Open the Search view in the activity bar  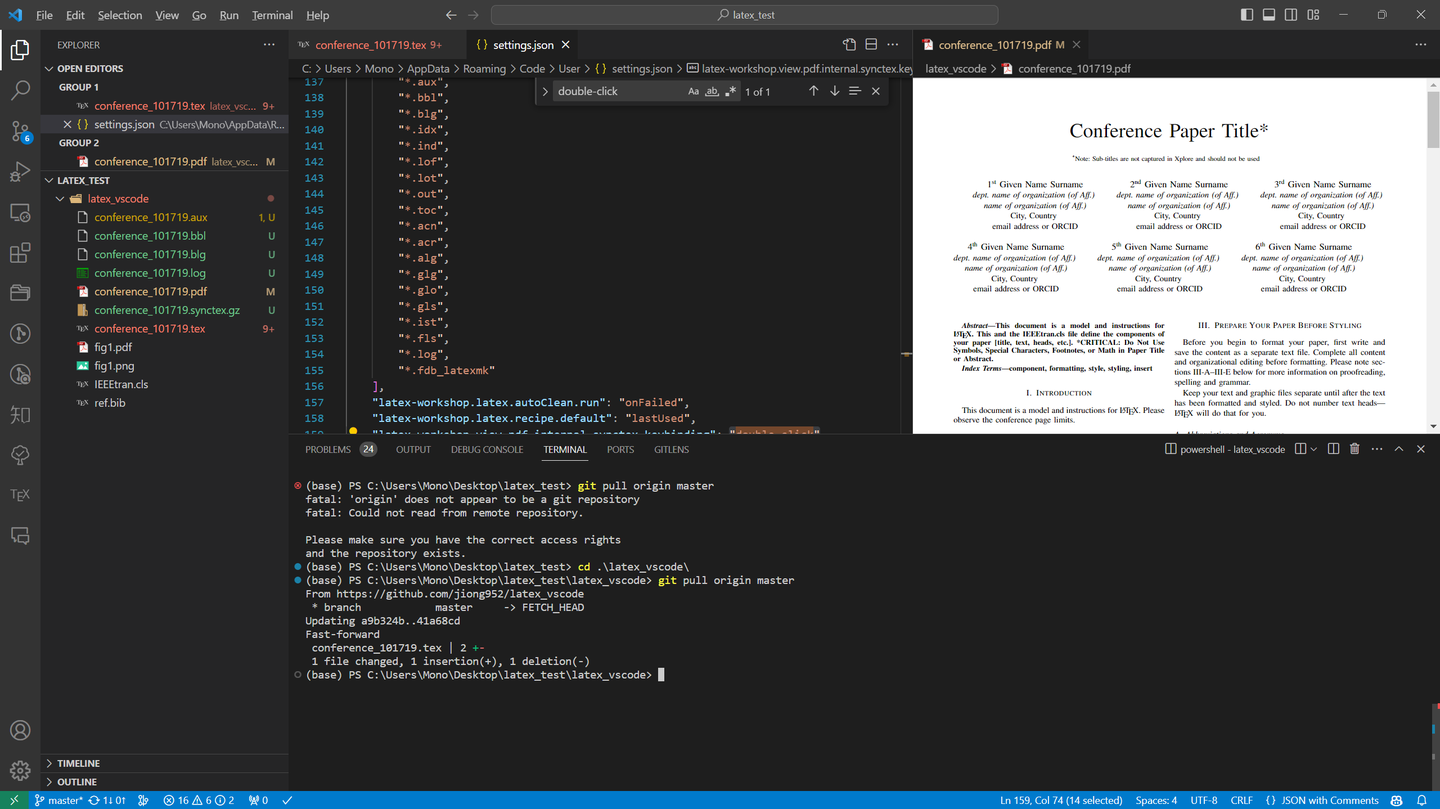(20, 90)
